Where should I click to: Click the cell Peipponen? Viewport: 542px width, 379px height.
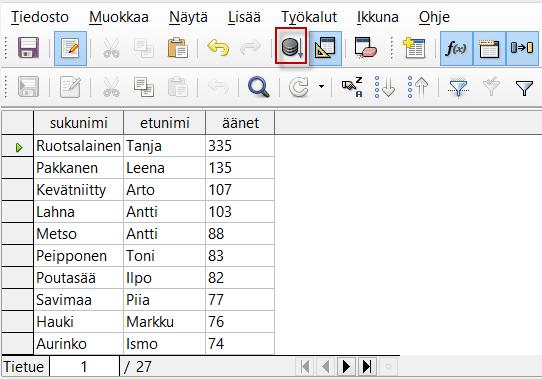[78, 256]
